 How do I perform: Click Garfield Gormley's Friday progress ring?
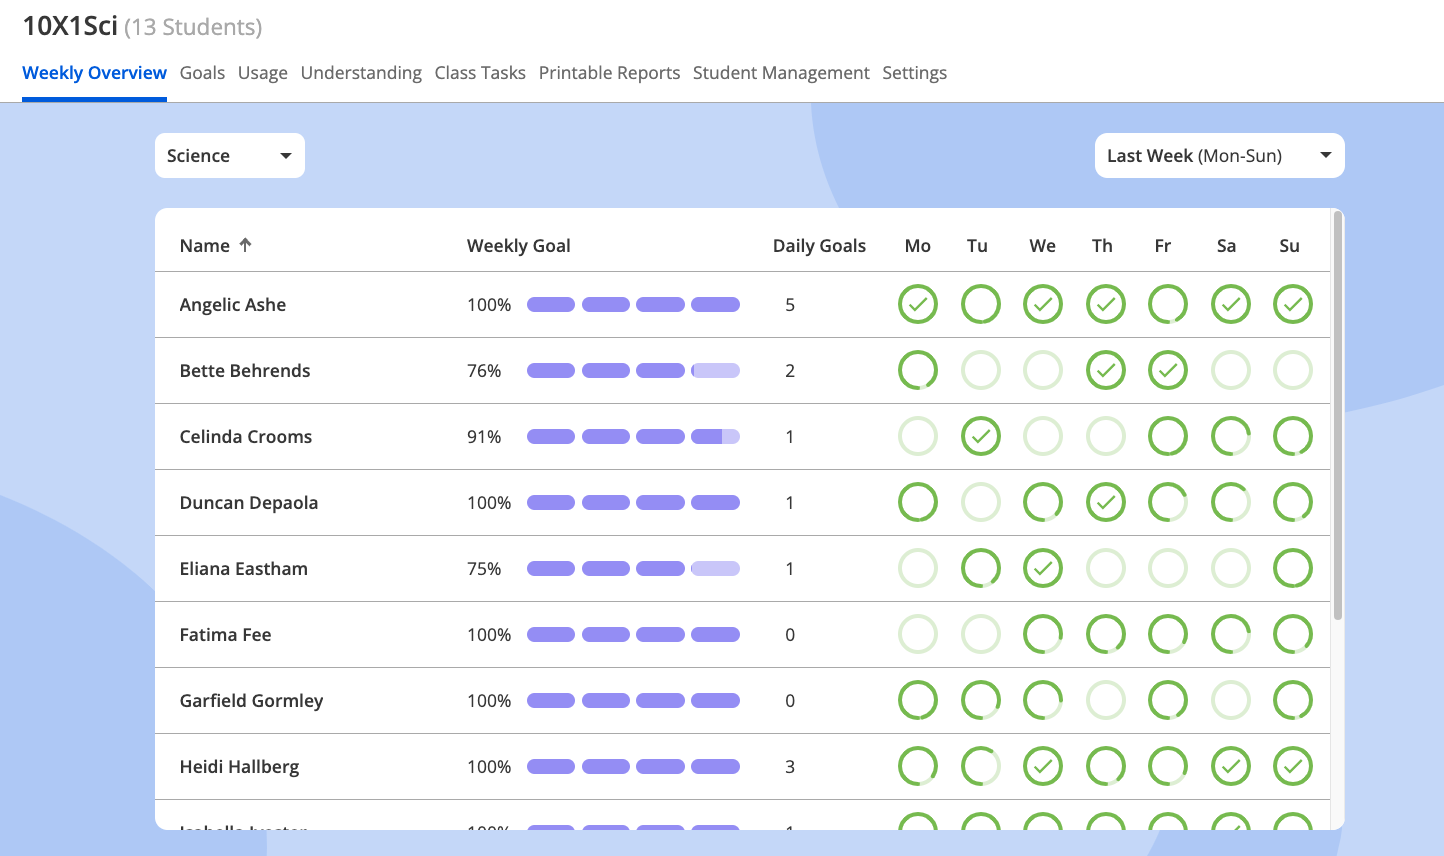click(1168, 700)
